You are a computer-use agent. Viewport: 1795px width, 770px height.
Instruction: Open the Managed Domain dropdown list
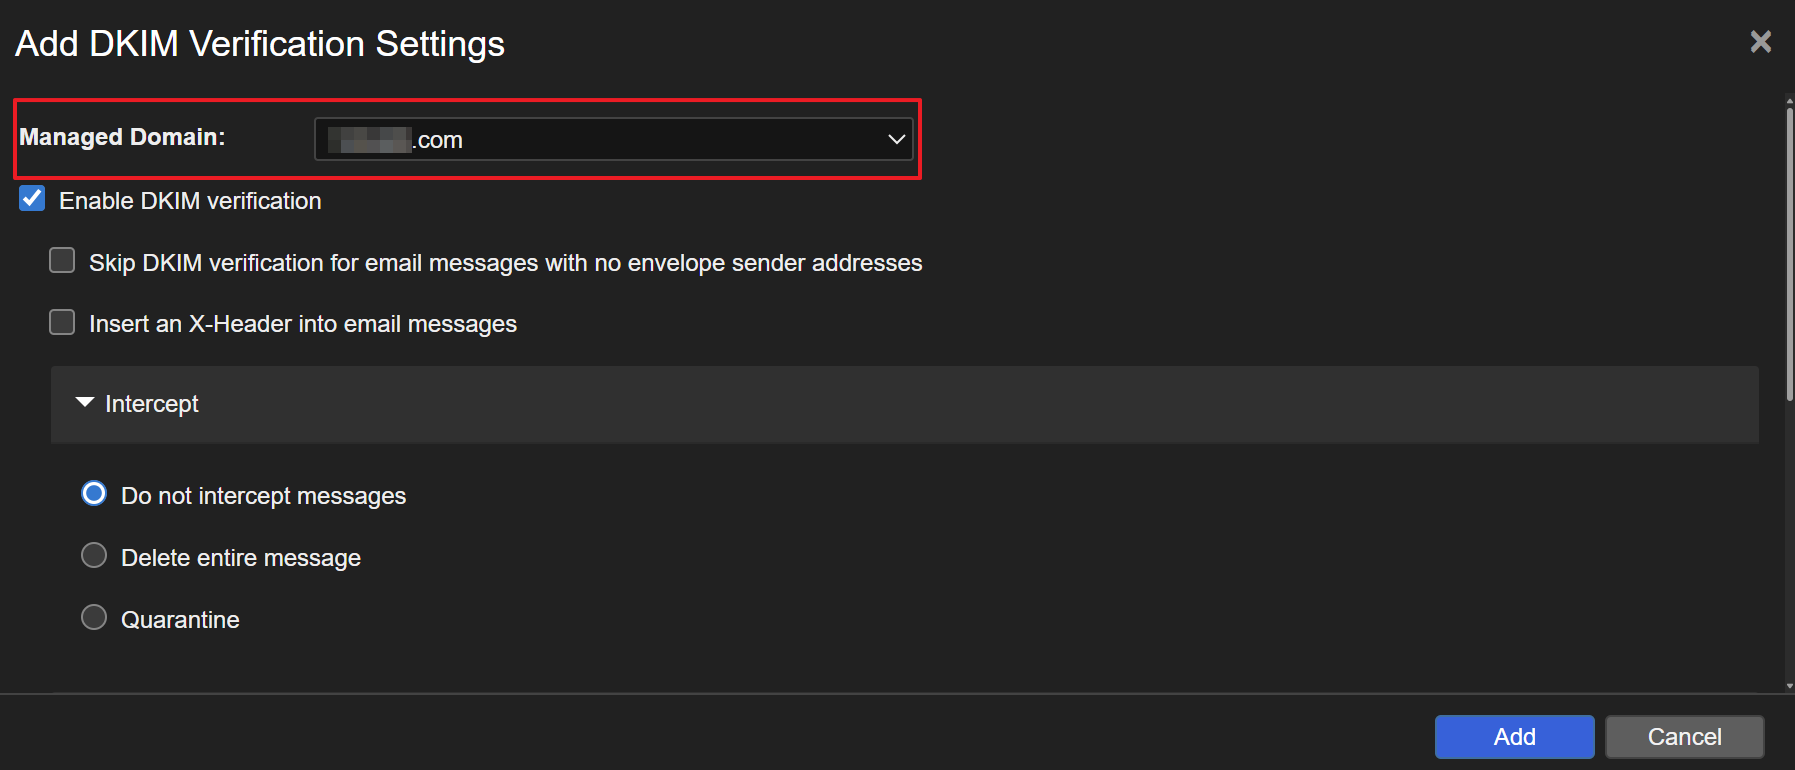[612, 139]
